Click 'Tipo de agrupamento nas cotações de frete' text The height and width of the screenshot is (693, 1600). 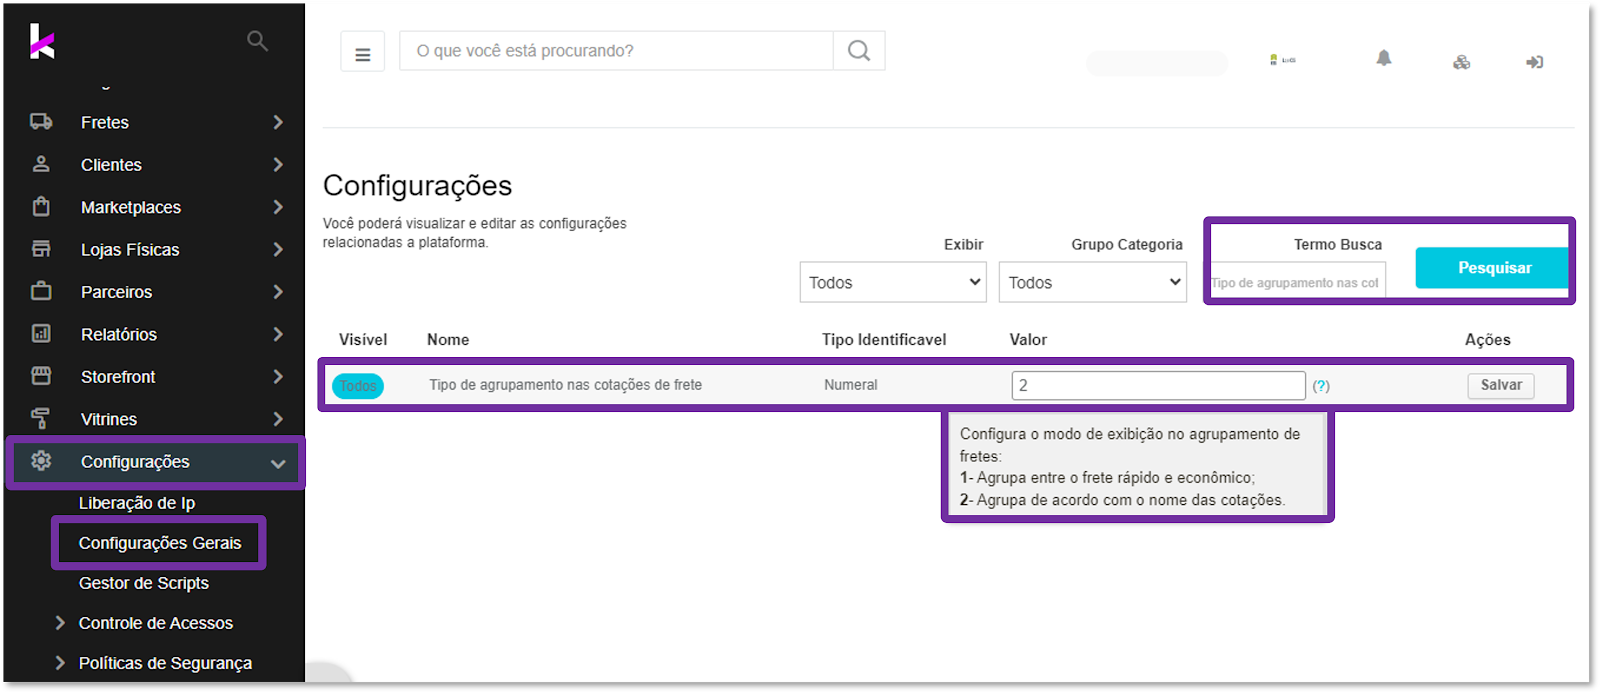click(x=566, y=385)
